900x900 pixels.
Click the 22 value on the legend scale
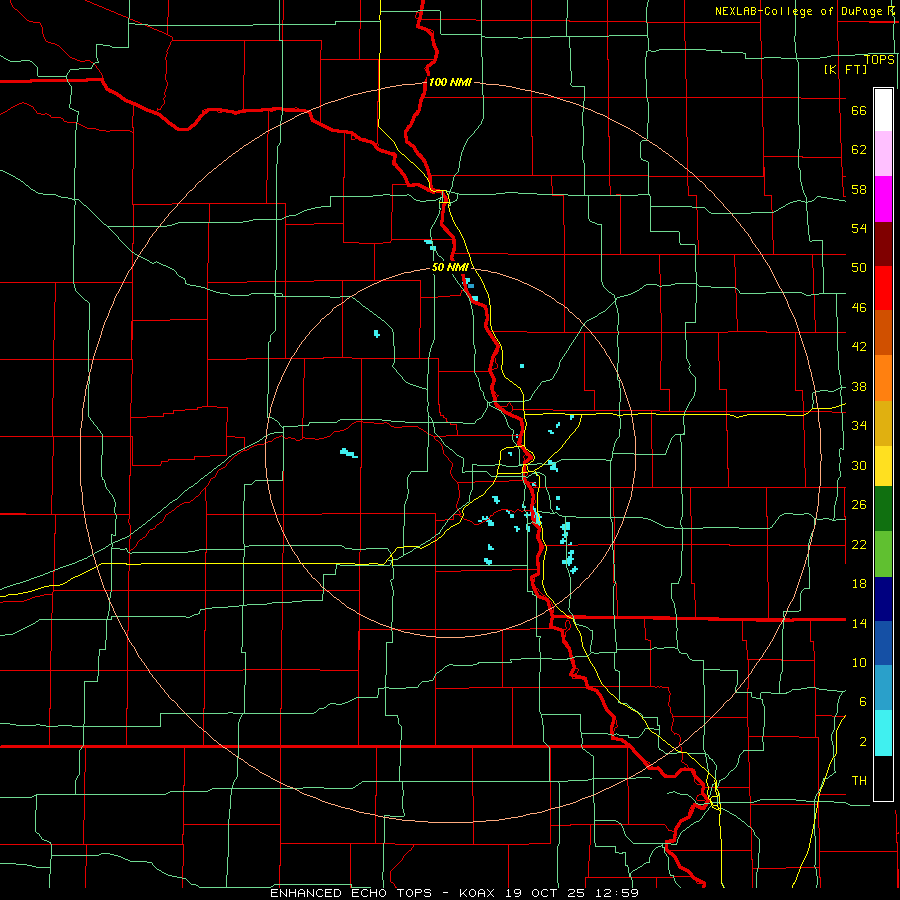(859, 544)
